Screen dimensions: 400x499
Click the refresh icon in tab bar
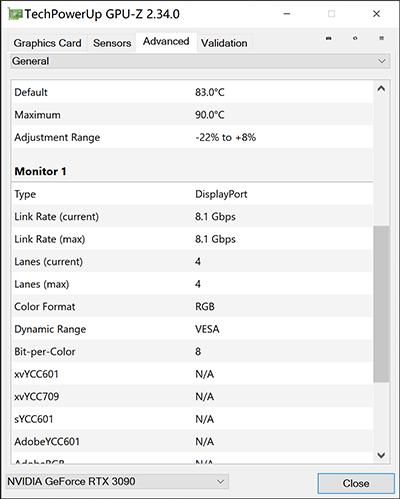coord(355,38)
